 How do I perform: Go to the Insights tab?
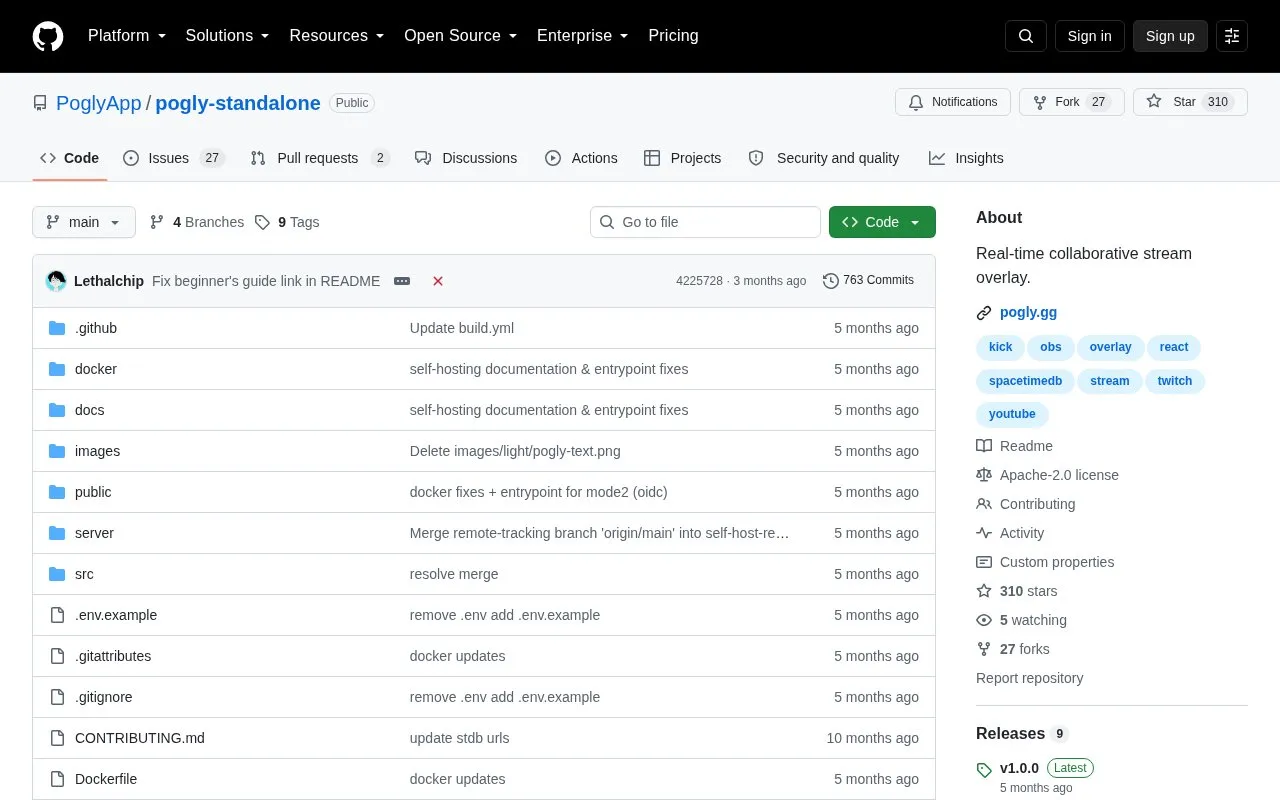966,158
